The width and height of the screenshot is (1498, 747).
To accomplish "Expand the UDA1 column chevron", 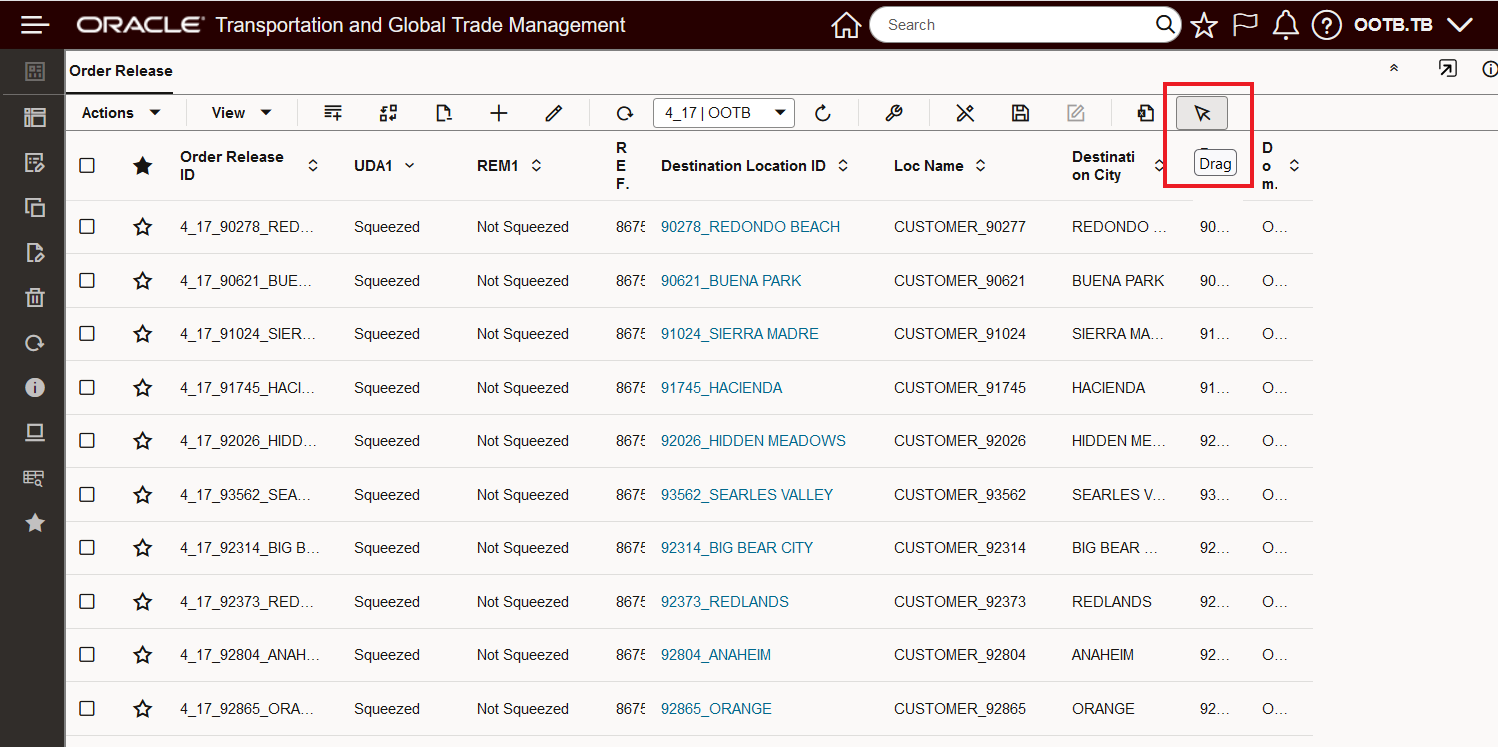I will (x=409, y=166).
